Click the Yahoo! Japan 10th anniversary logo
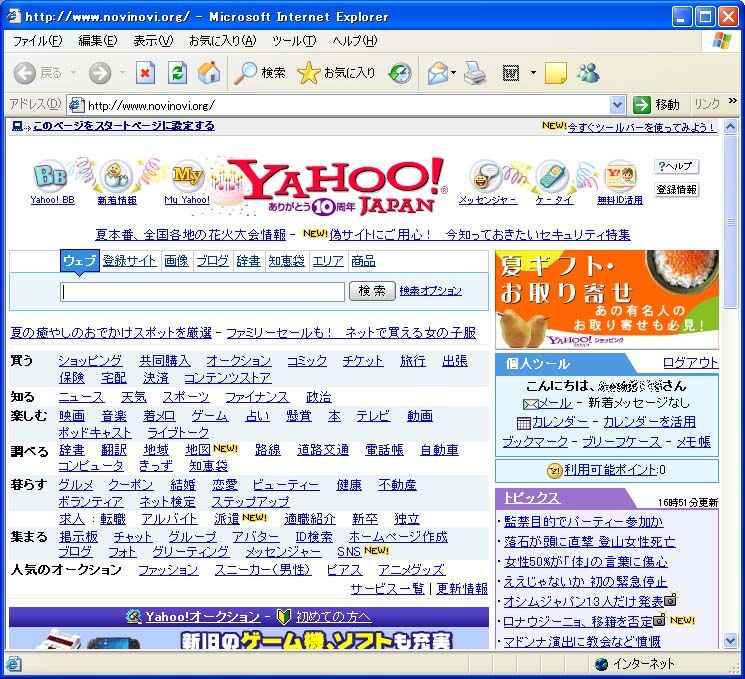 [330, 186]
